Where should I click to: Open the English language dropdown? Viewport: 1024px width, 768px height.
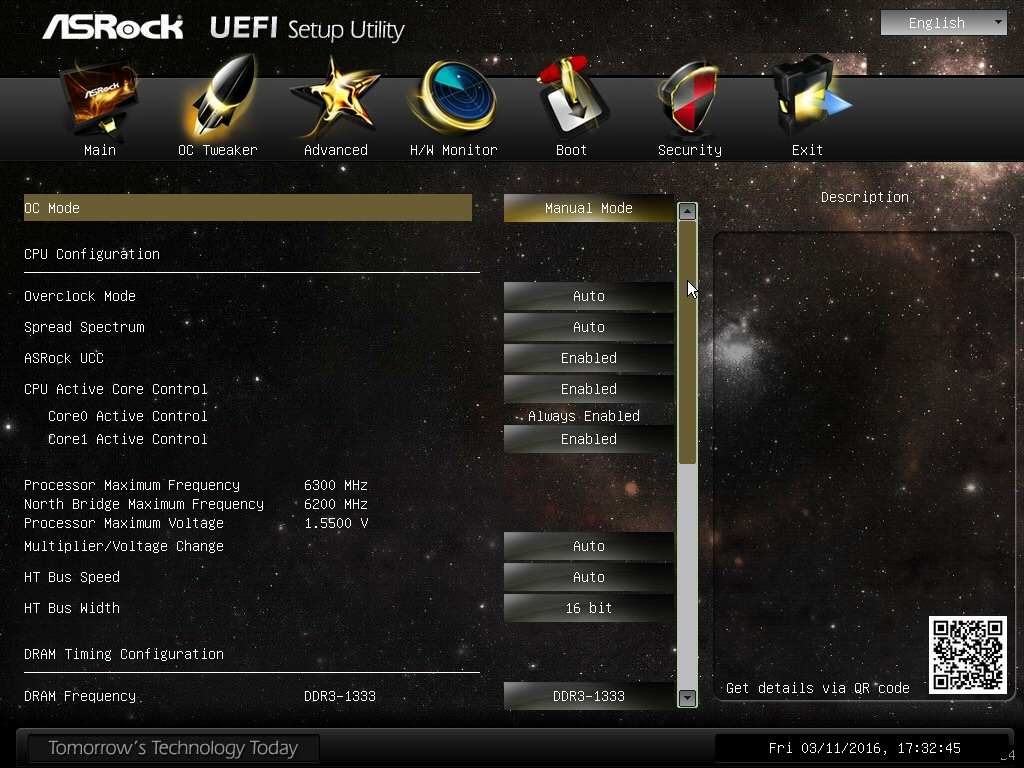(x=944, y=23)
